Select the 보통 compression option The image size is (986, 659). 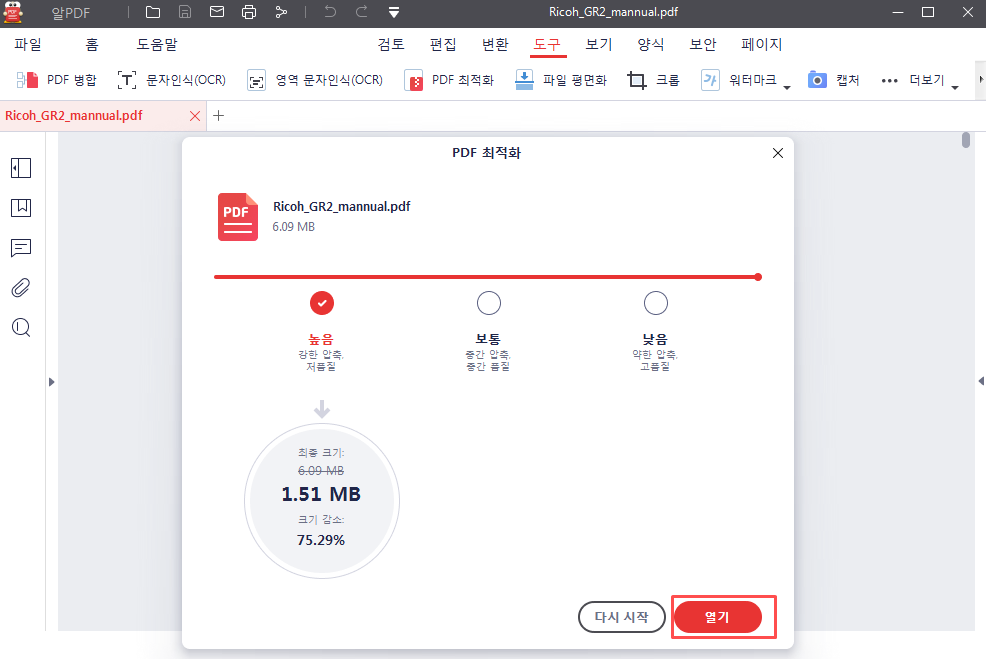click(x=489, y=303)
